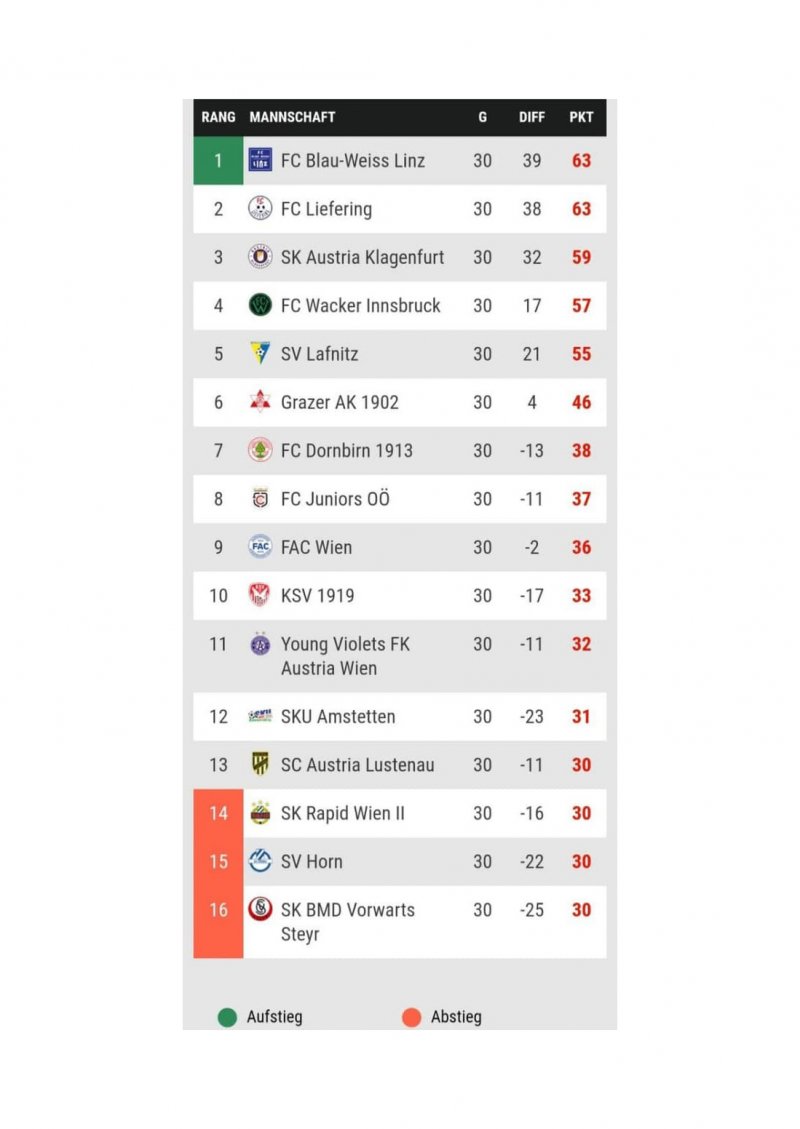Click the orange Abstieg legend dot
The width and height of the screenshot is (800, 1129).
411,1018
